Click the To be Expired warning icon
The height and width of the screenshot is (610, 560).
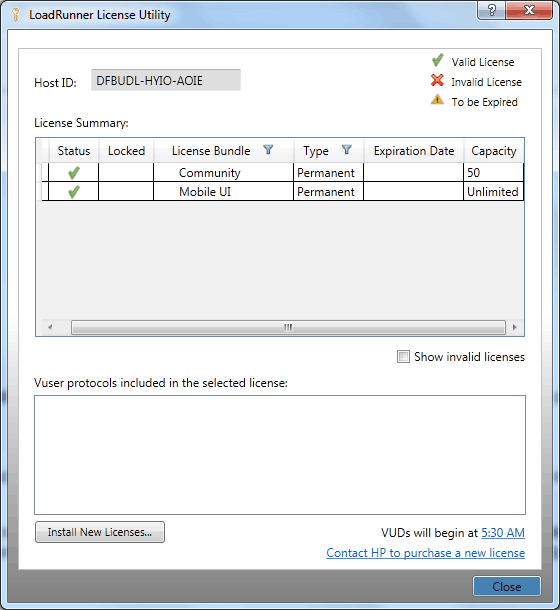437,100
